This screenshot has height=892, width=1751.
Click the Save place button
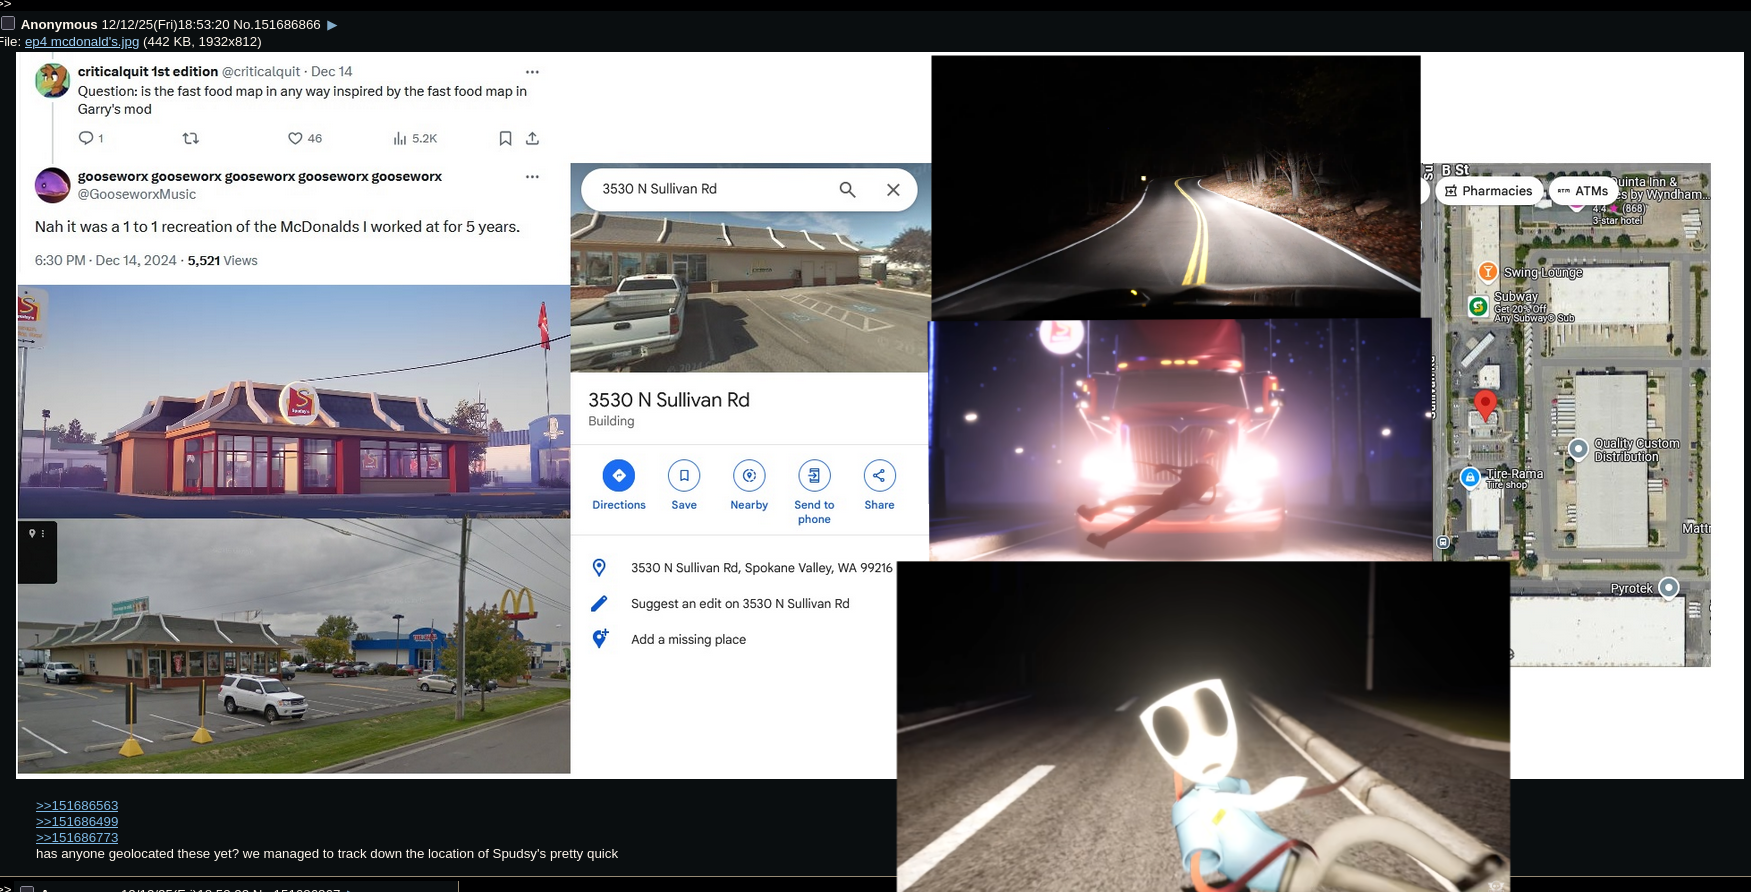(684, 485)
